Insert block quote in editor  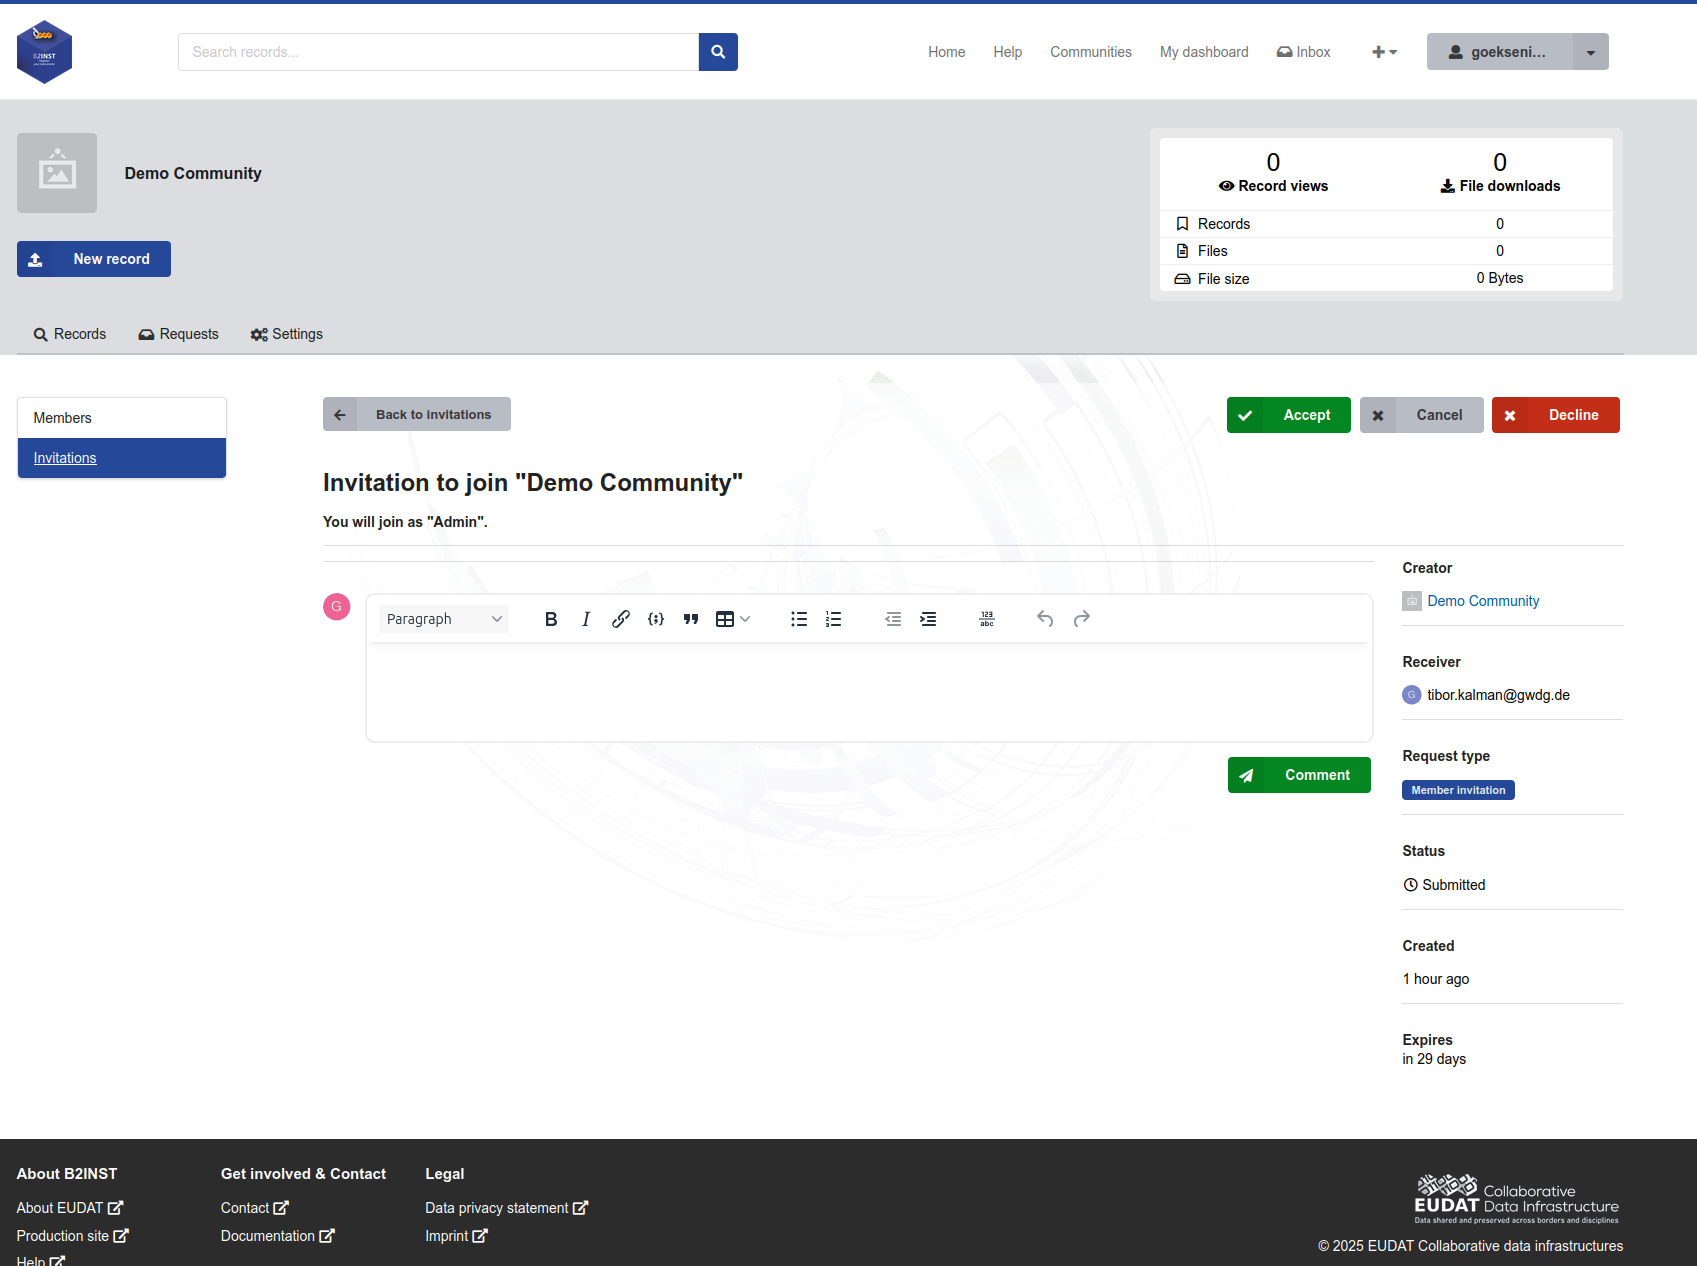[691, 619]
